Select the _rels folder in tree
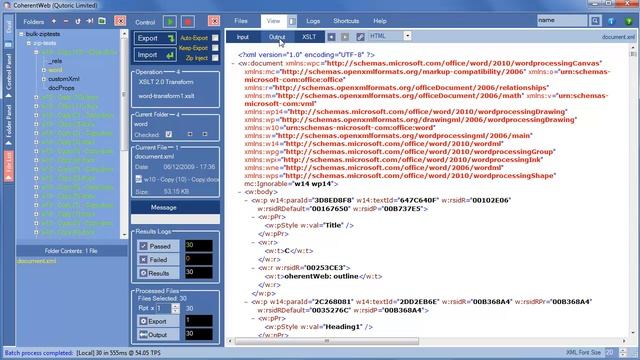 tap(55, 61)
